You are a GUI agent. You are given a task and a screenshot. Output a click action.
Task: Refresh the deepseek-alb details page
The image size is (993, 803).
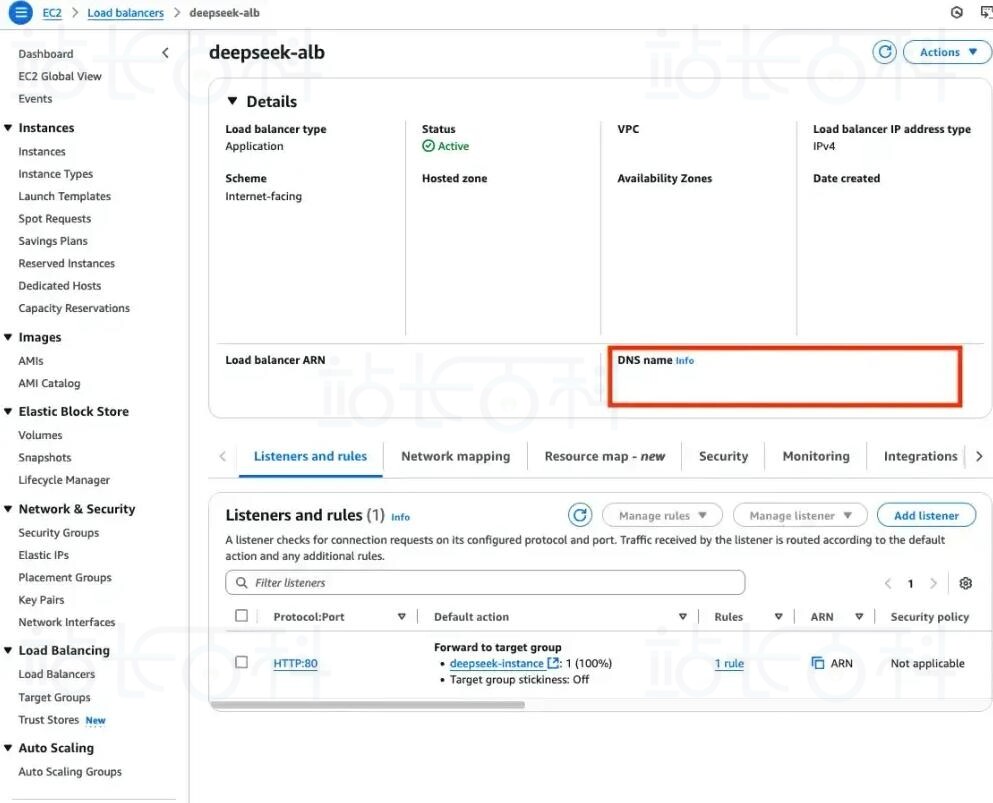(x=884, y=52)
